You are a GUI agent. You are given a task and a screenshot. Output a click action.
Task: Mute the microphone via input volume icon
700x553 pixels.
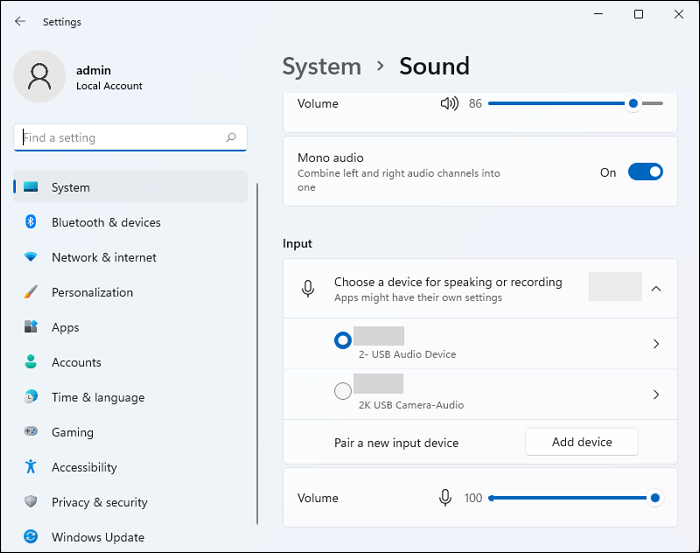[x=446, y=497]
